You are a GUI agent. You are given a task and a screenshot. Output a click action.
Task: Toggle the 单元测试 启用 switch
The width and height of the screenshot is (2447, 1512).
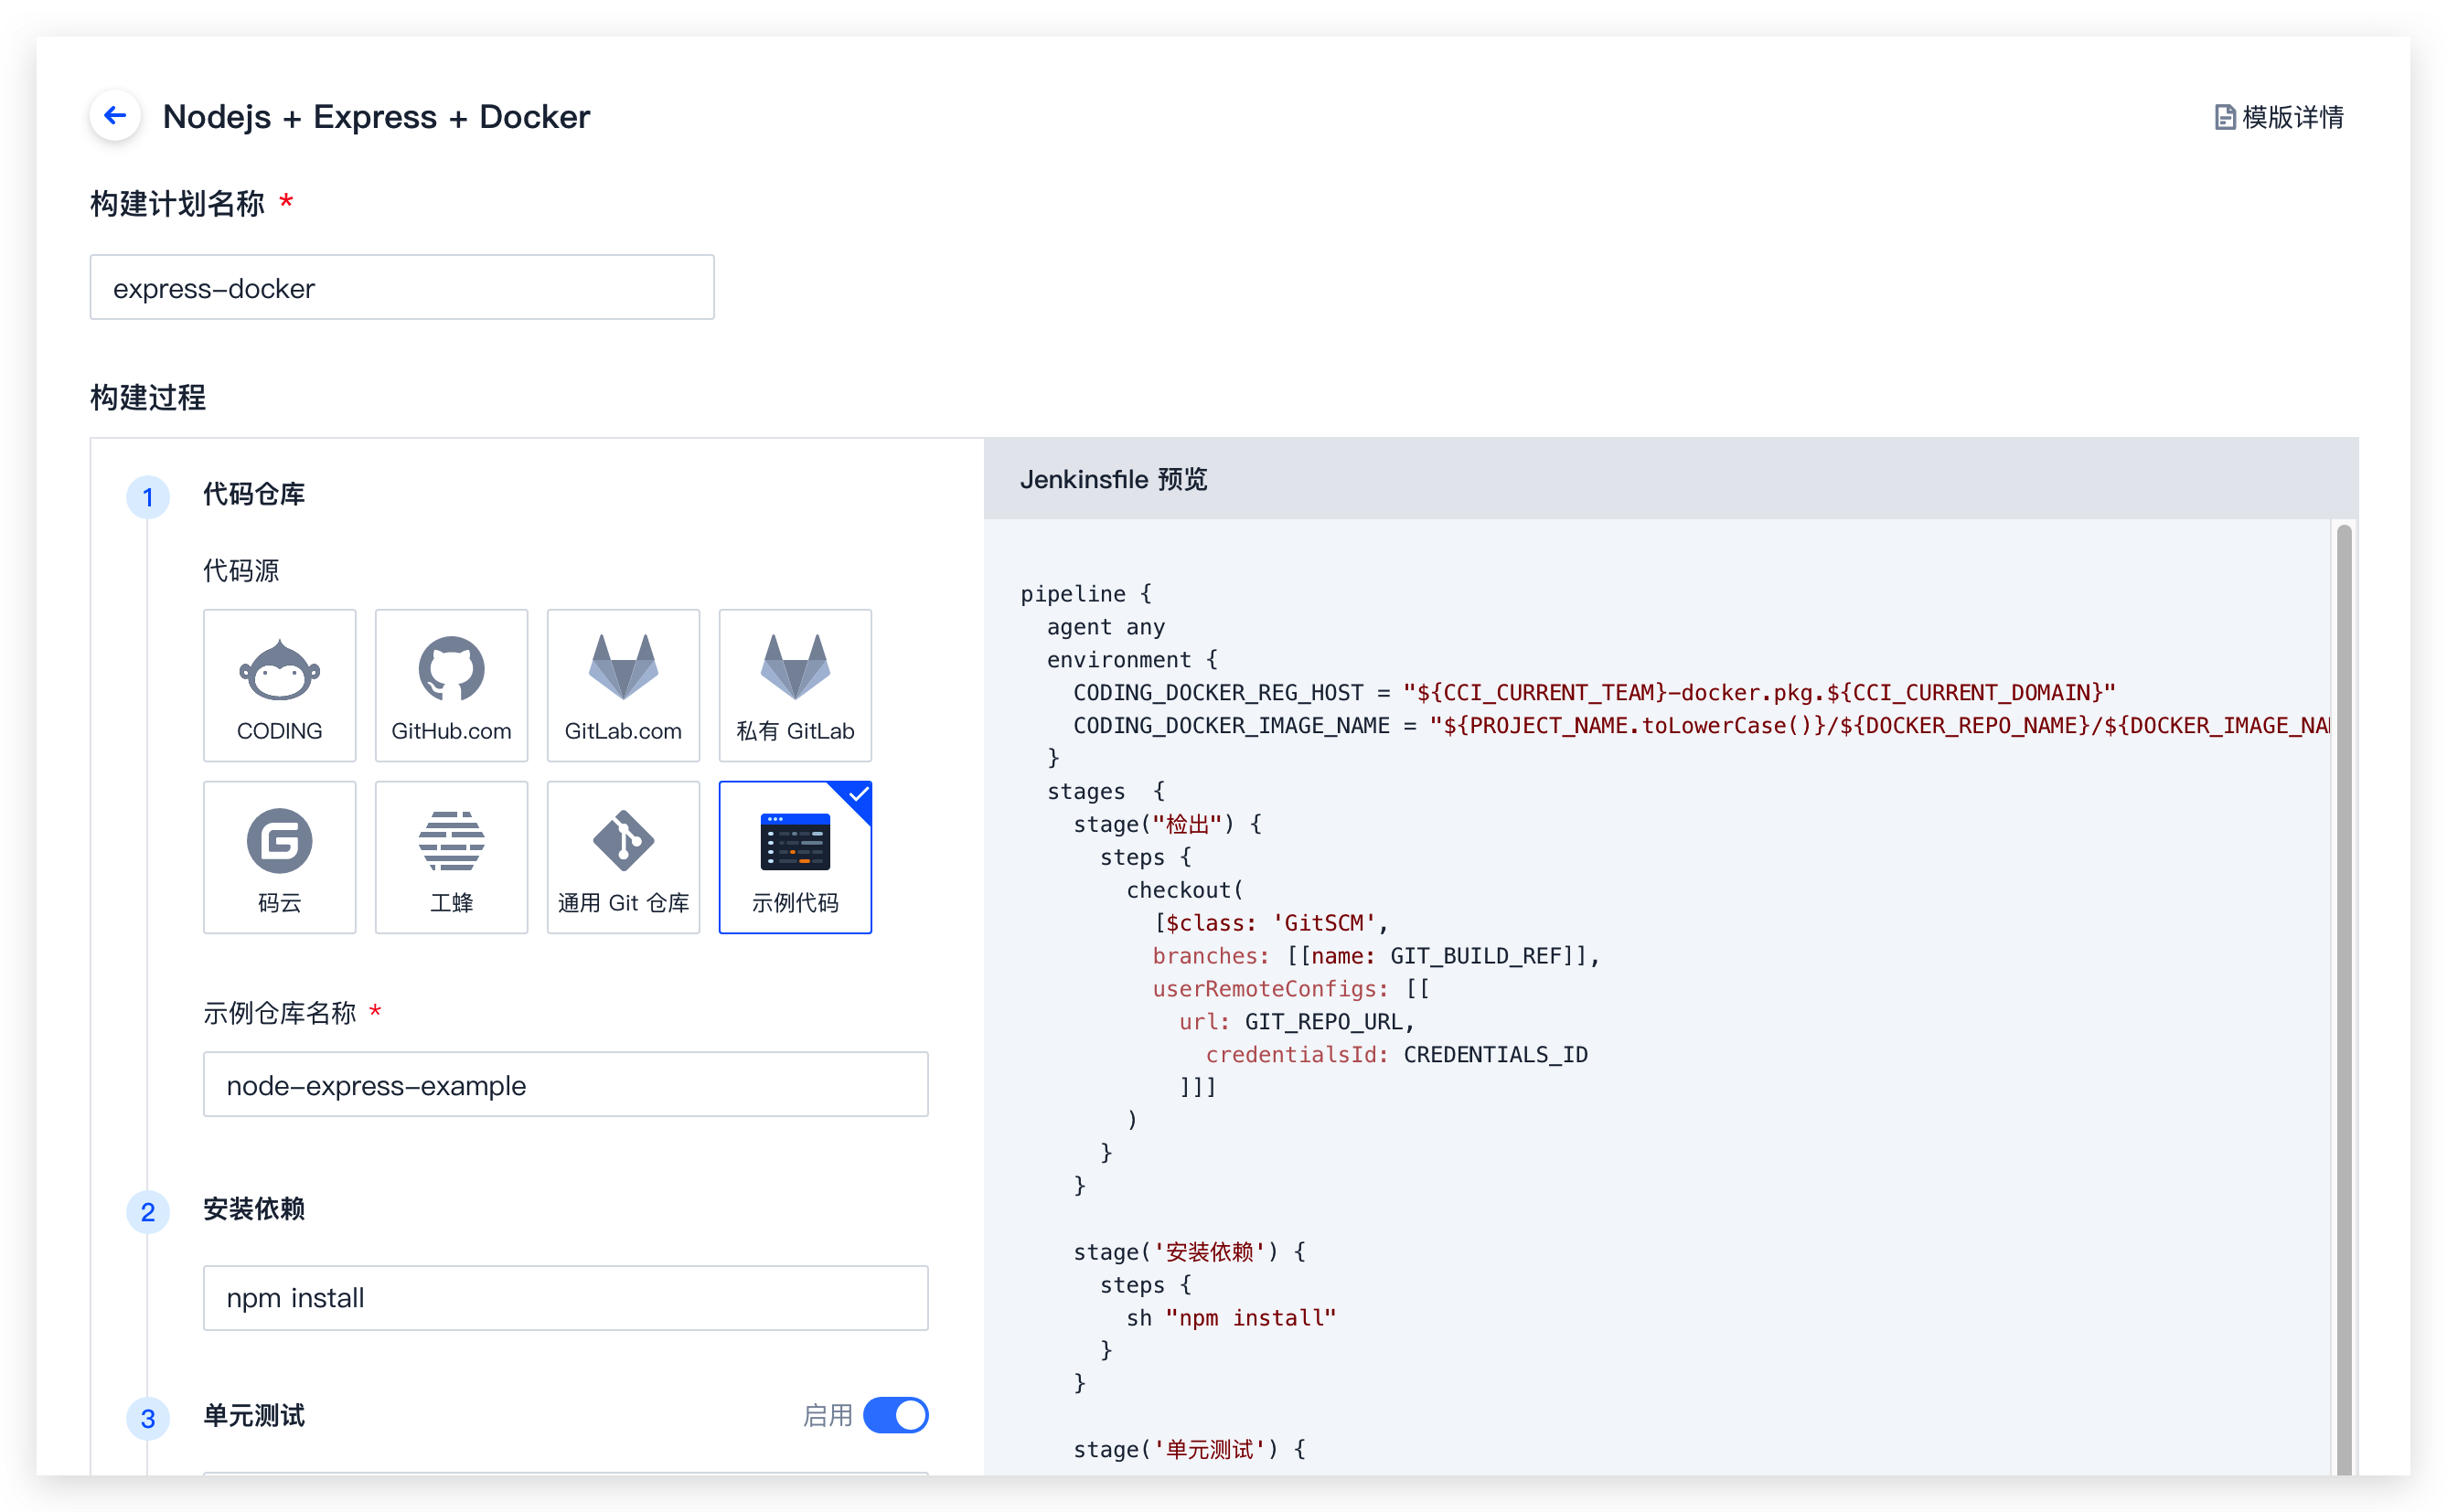point(896,1416)
